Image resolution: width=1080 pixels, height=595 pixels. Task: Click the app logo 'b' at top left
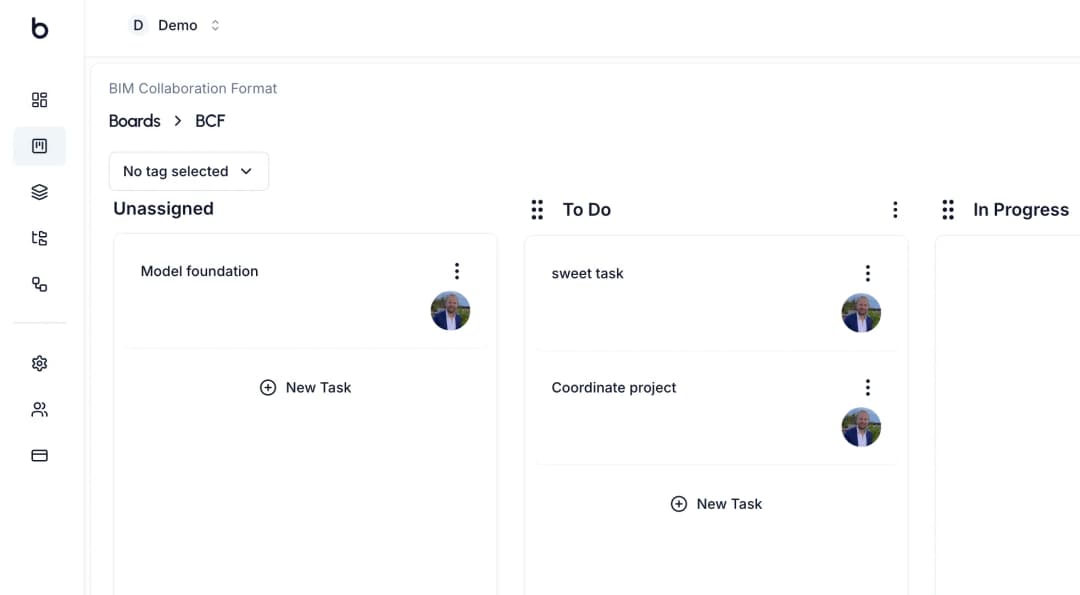[39, 30]
